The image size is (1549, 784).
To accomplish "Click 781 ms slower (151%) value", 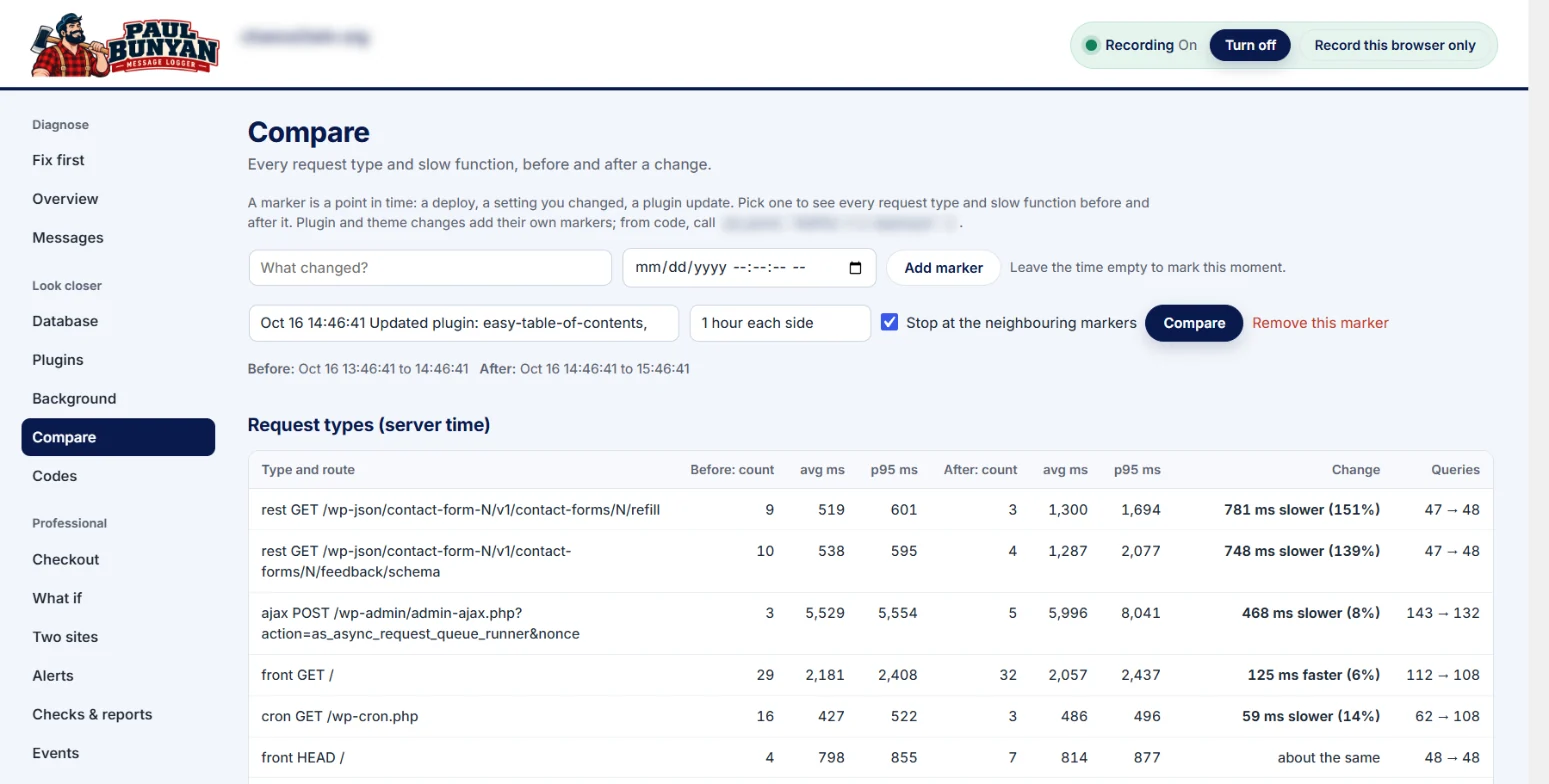I will click(1302, 510).
